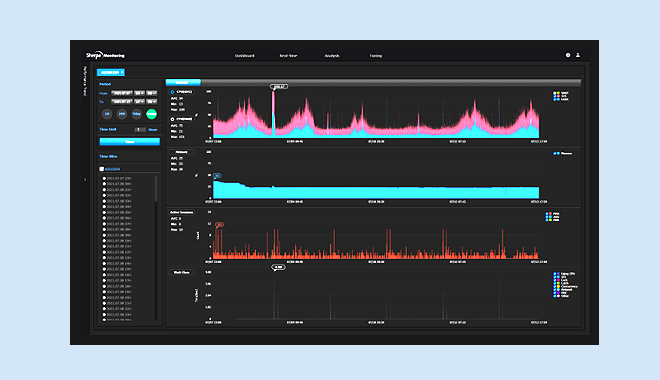
Task: Close the cyan instance tab using its x
Action: [x=122, y=72]
